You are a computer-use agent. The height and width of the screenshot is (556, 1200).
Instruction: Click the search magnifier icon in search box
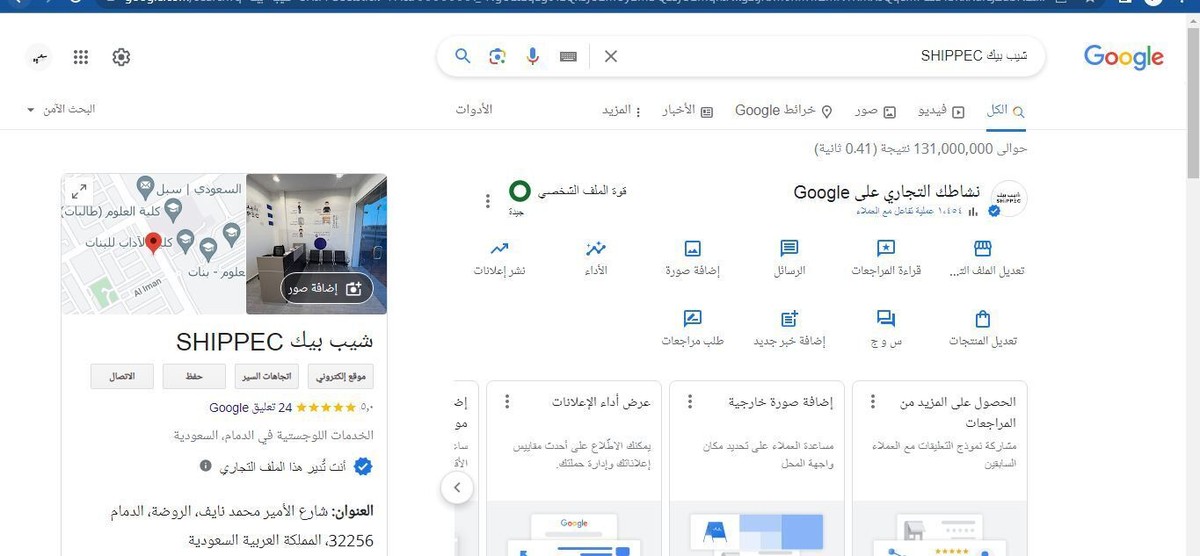click(462, 56)
